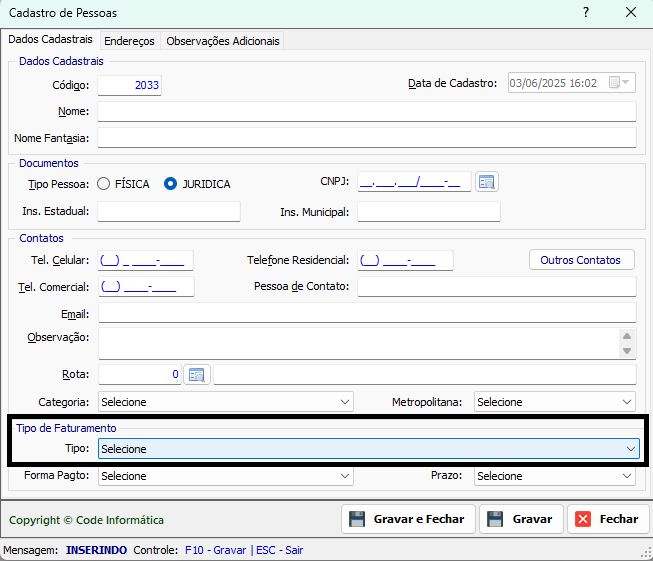
Task: Focus the Pessoa de Contato field
Action: 497,287
